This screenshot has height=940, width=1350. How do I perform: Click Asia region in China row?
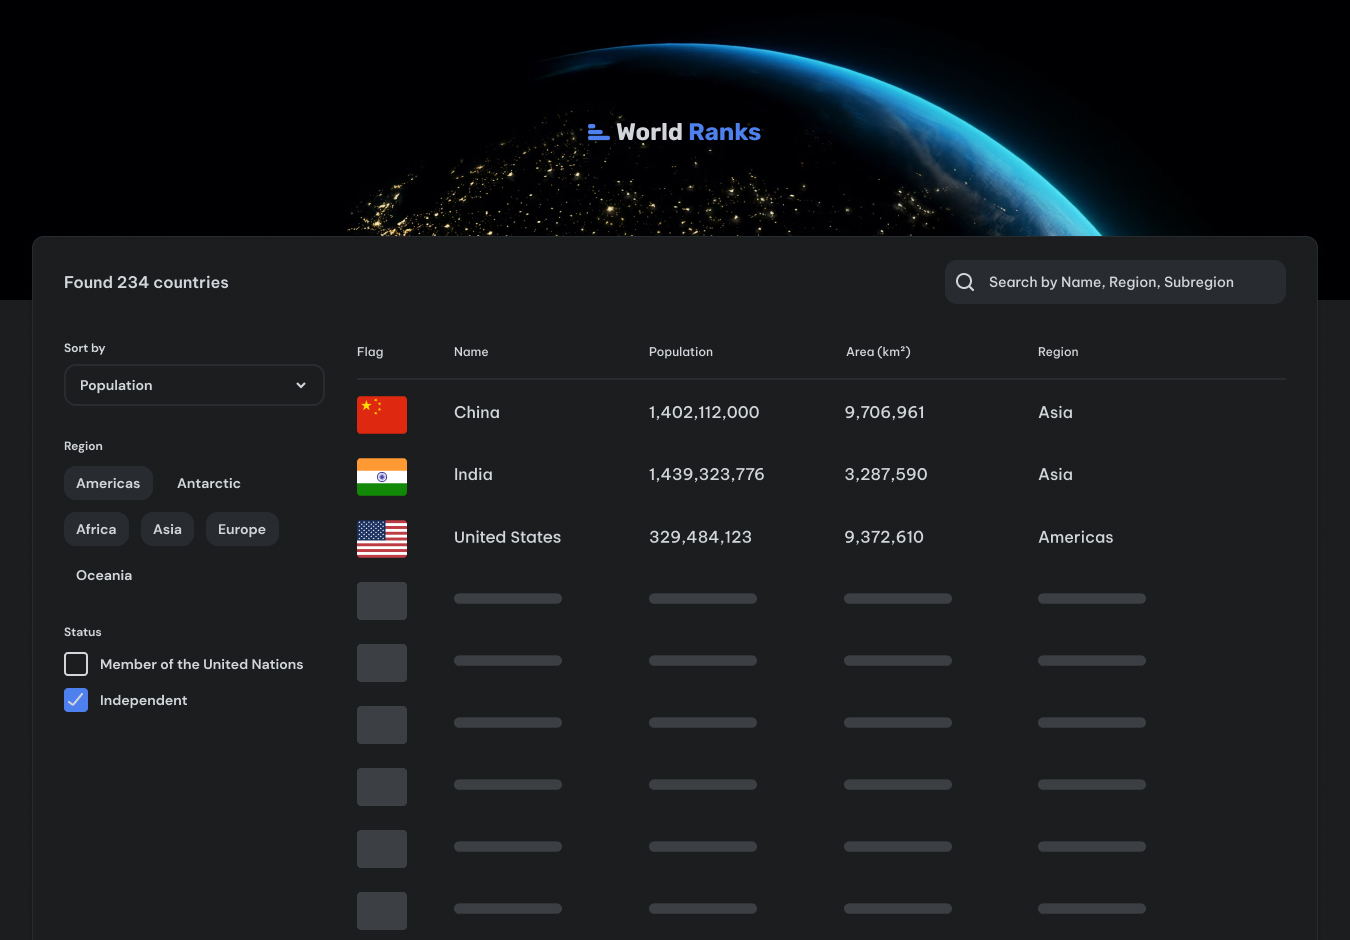1055,412
